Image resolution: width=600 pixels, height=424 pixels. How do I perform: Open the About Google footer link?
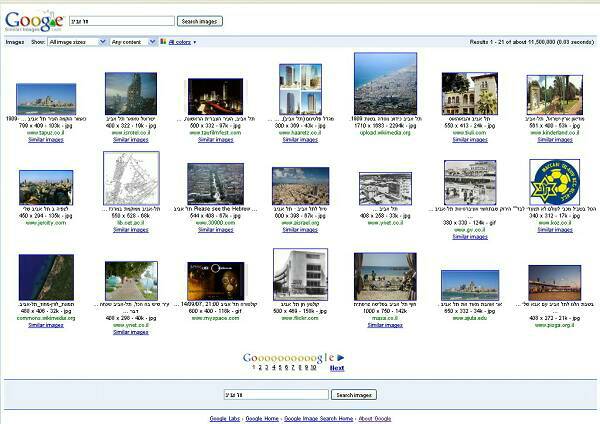click(375, 419)
